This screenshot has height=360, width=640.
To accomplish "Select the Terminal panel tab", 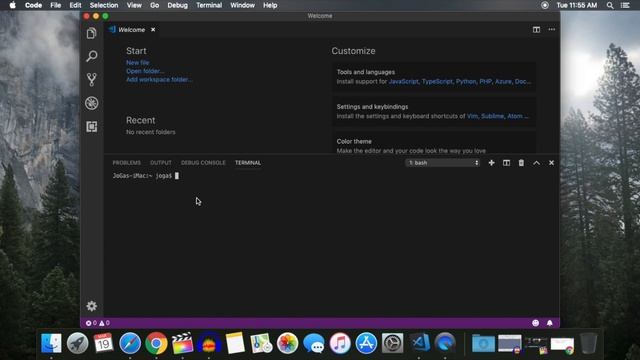I will coord(248,163).
